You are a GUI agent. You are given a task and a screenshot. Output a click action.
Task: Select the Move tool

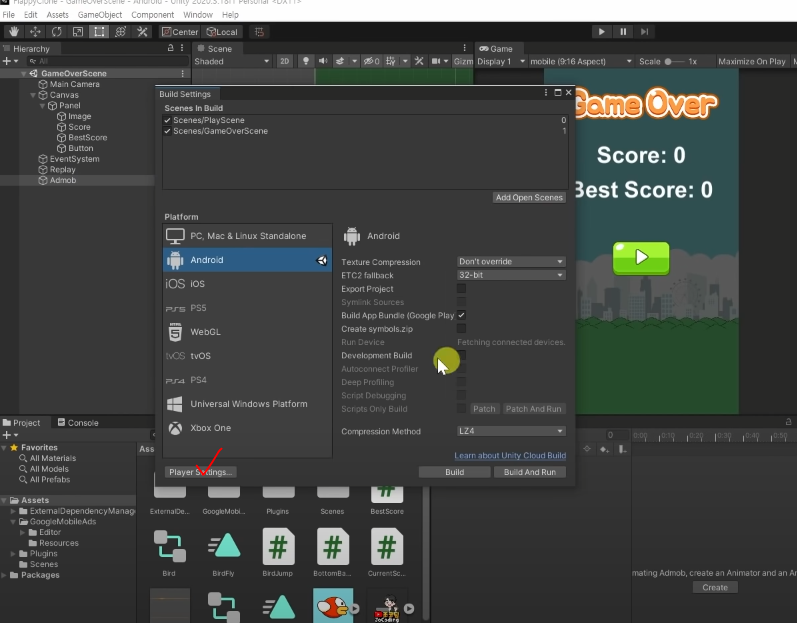[x=35, y=32]
